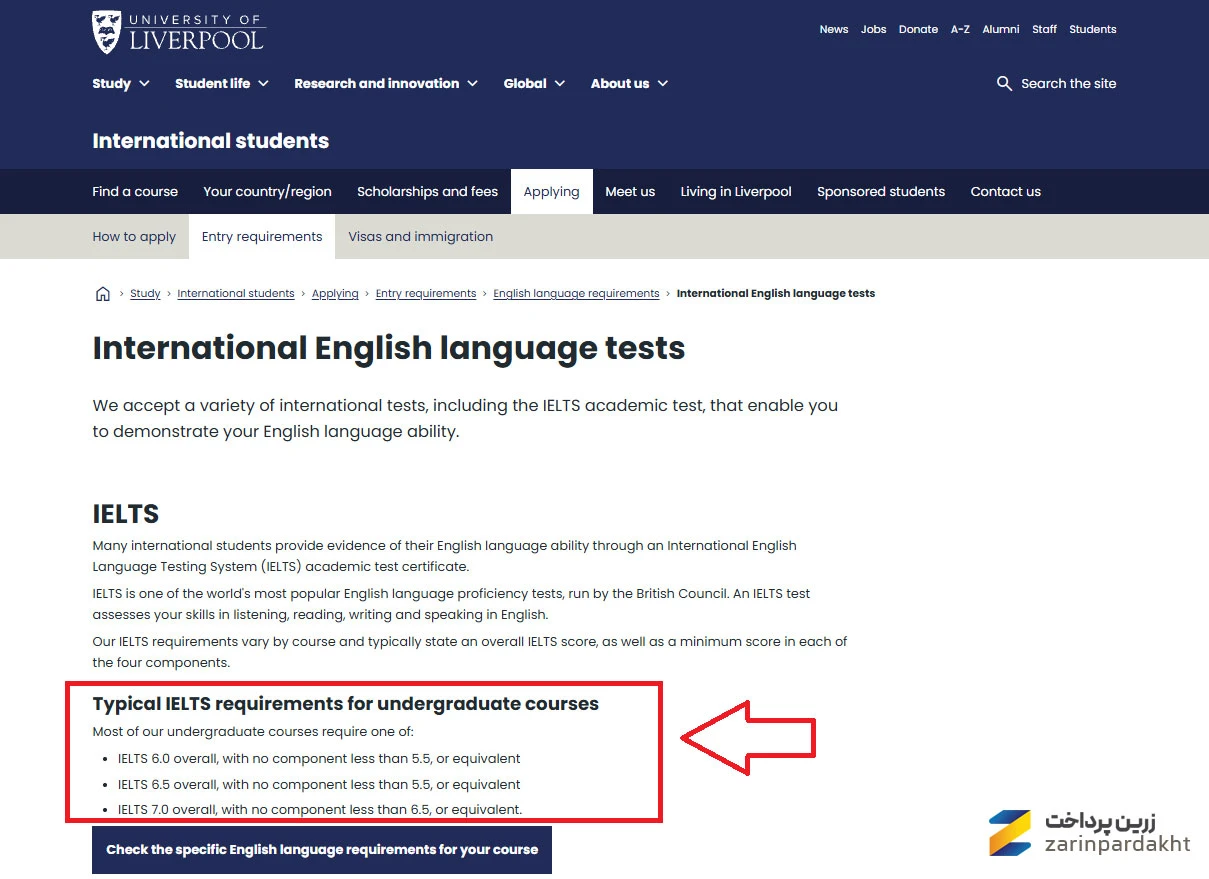Select the Find a course tab

click(135, 191)
